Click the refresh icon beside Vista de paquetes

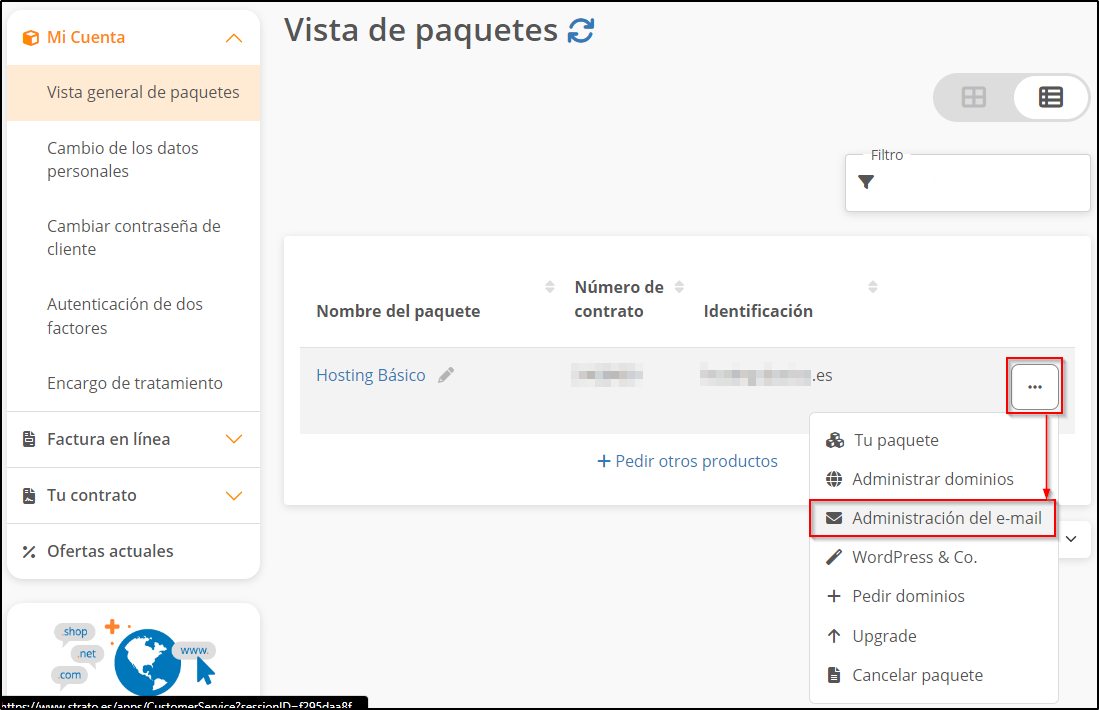[580, 31]
